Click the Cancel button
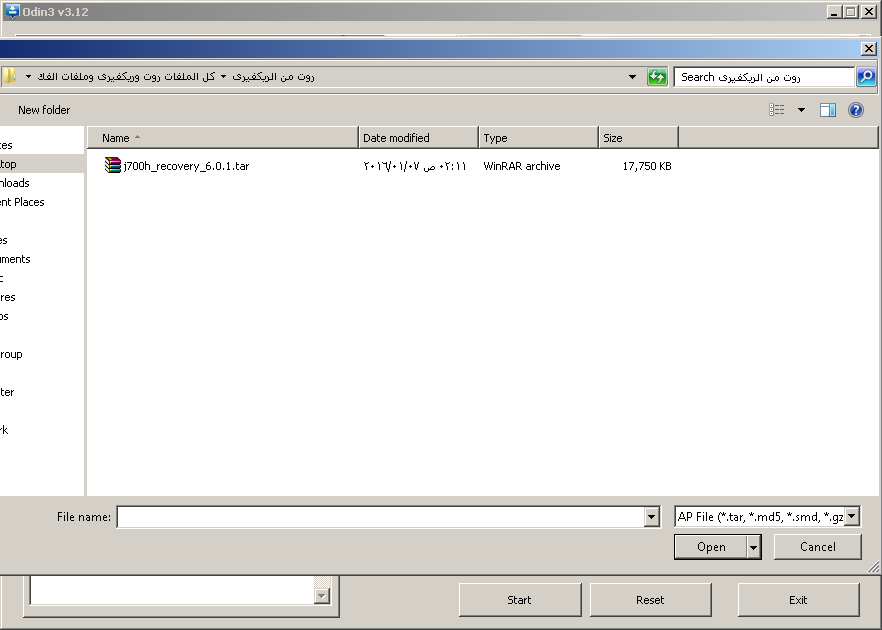Image resolution: width=882 pixels, height=630 pixels. click(x=817, y=547)
